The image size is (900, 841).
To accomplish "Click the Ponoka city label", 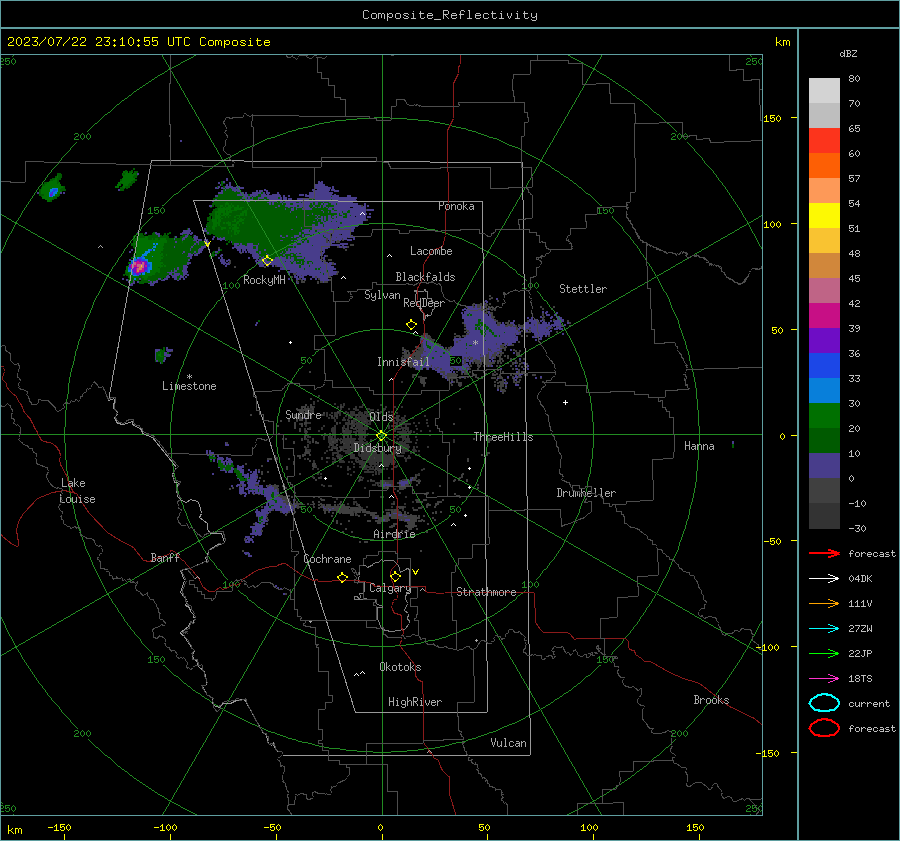I will click(456, 206).
